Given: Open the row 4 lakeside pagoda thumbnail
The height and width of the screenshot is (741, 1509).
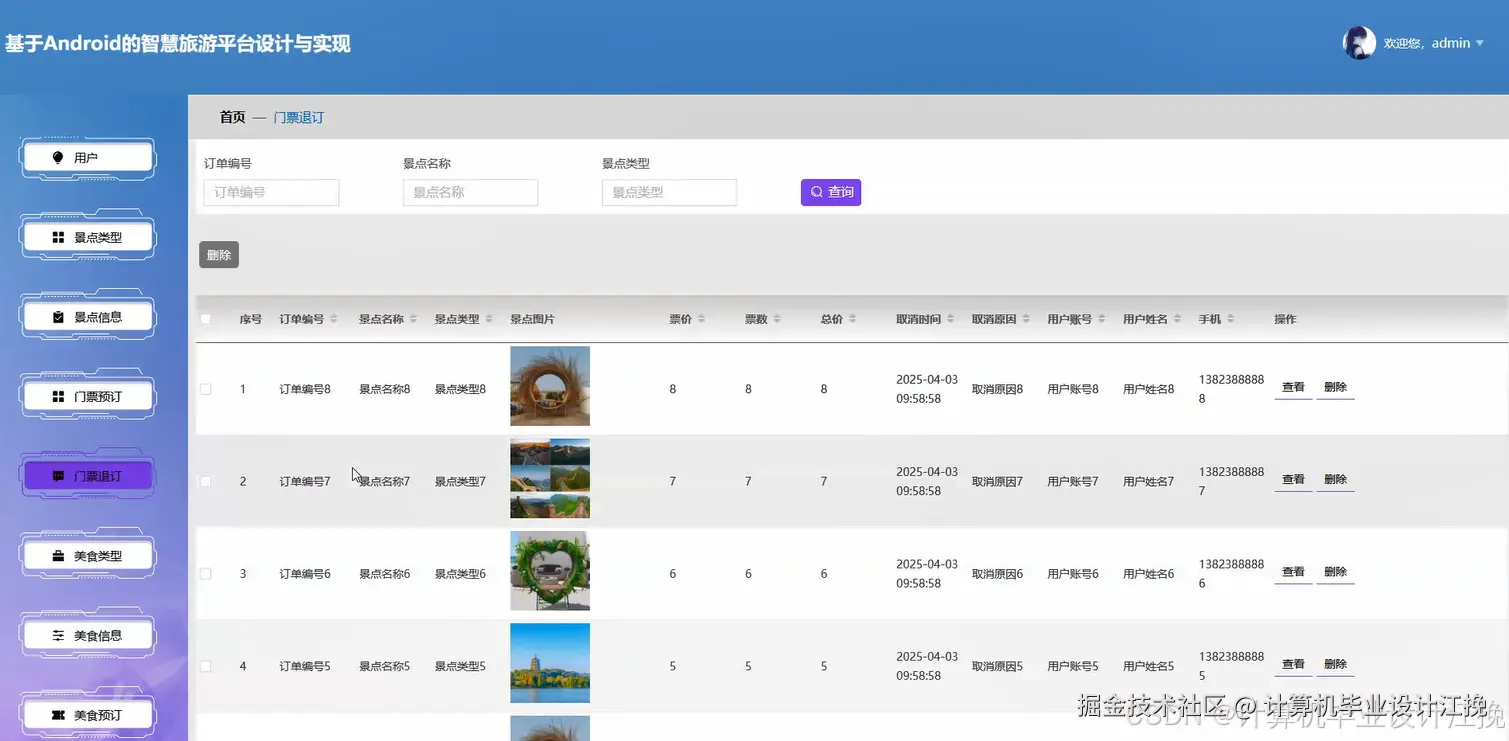Looking at the screenshot, I should click(550, 663).
